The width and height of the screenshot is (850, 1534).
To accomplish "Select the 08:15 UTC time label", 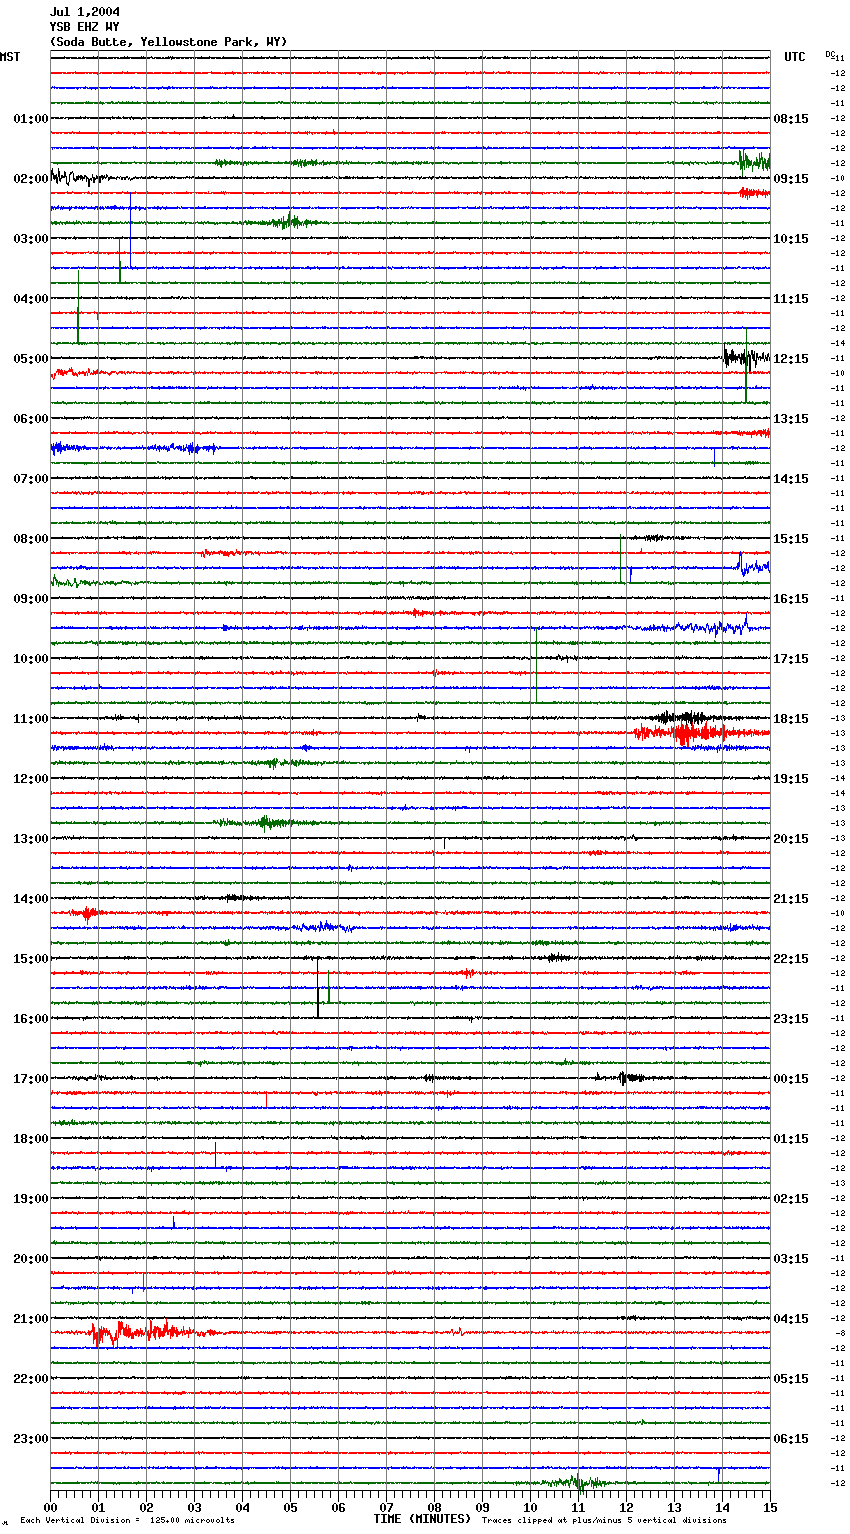I will point(791,119).
